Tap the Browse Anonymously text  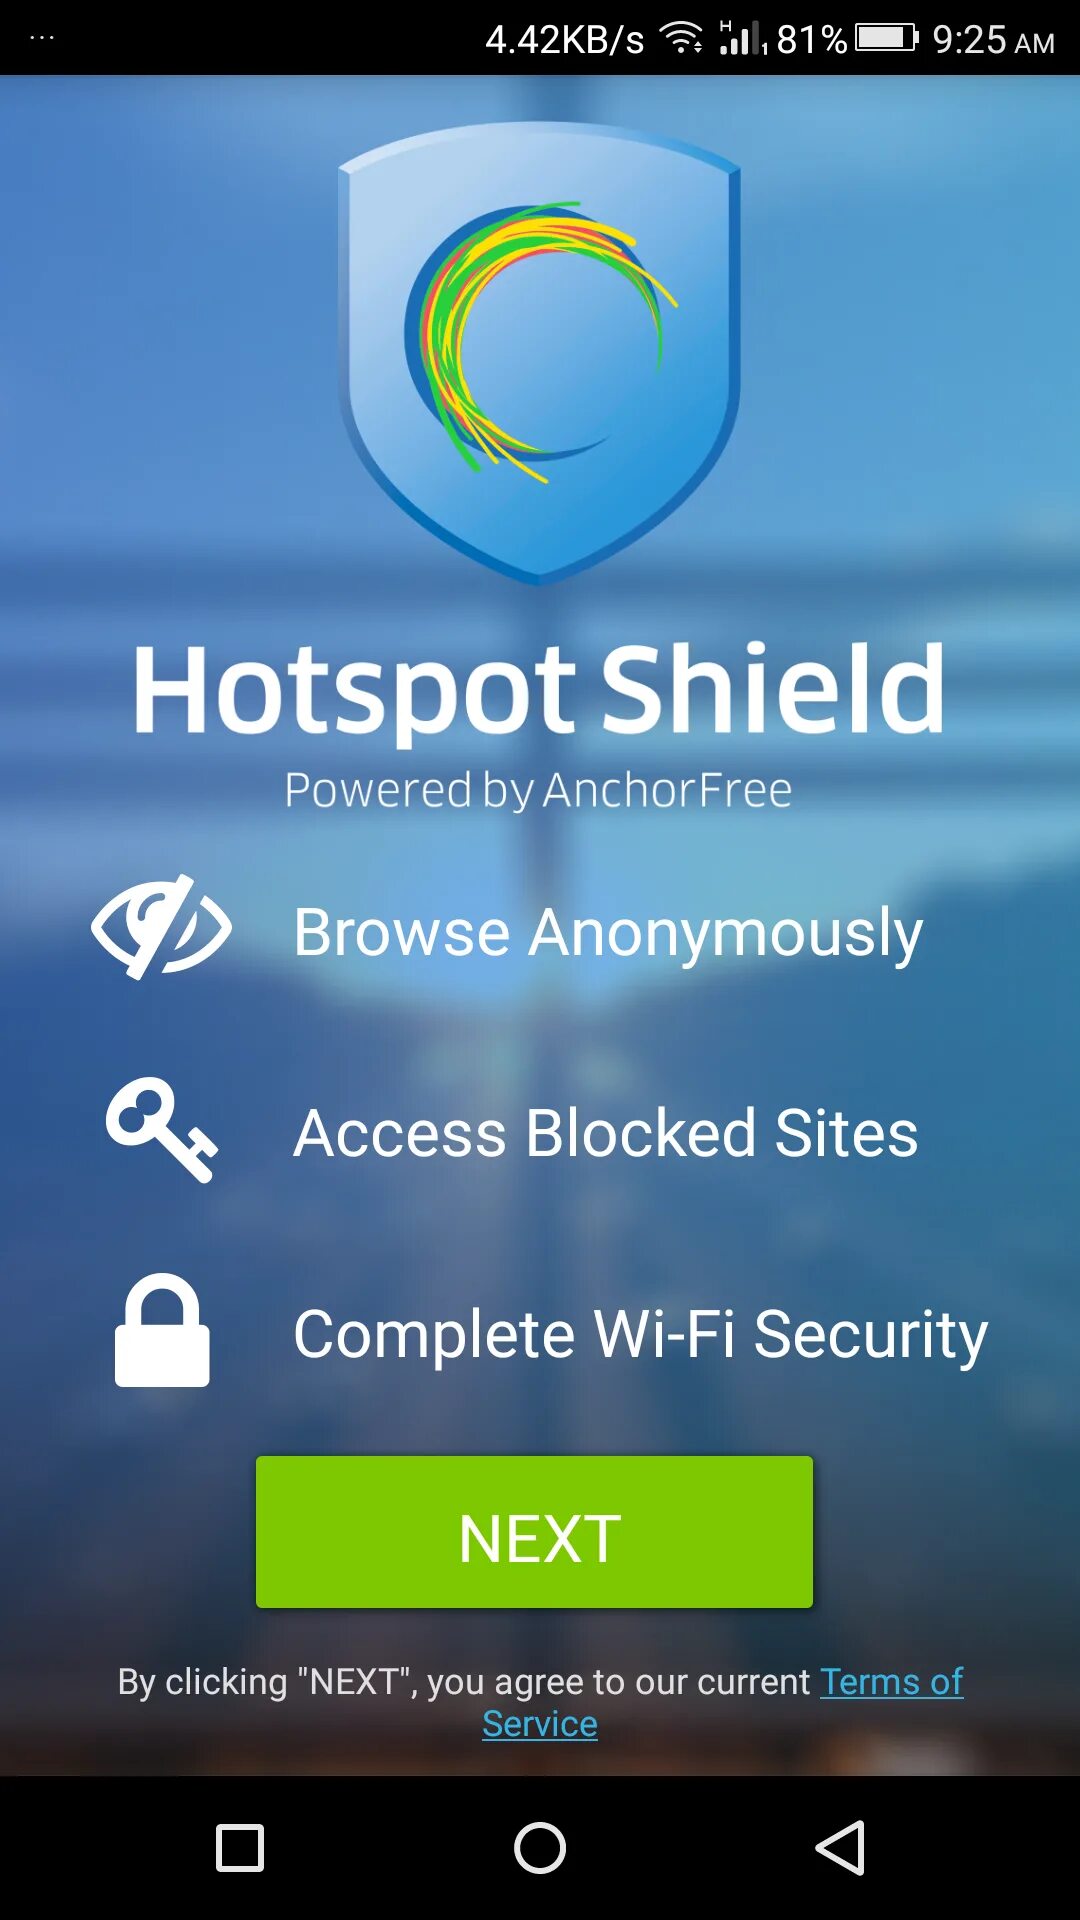pyautogui.click(x=608, y=932)
